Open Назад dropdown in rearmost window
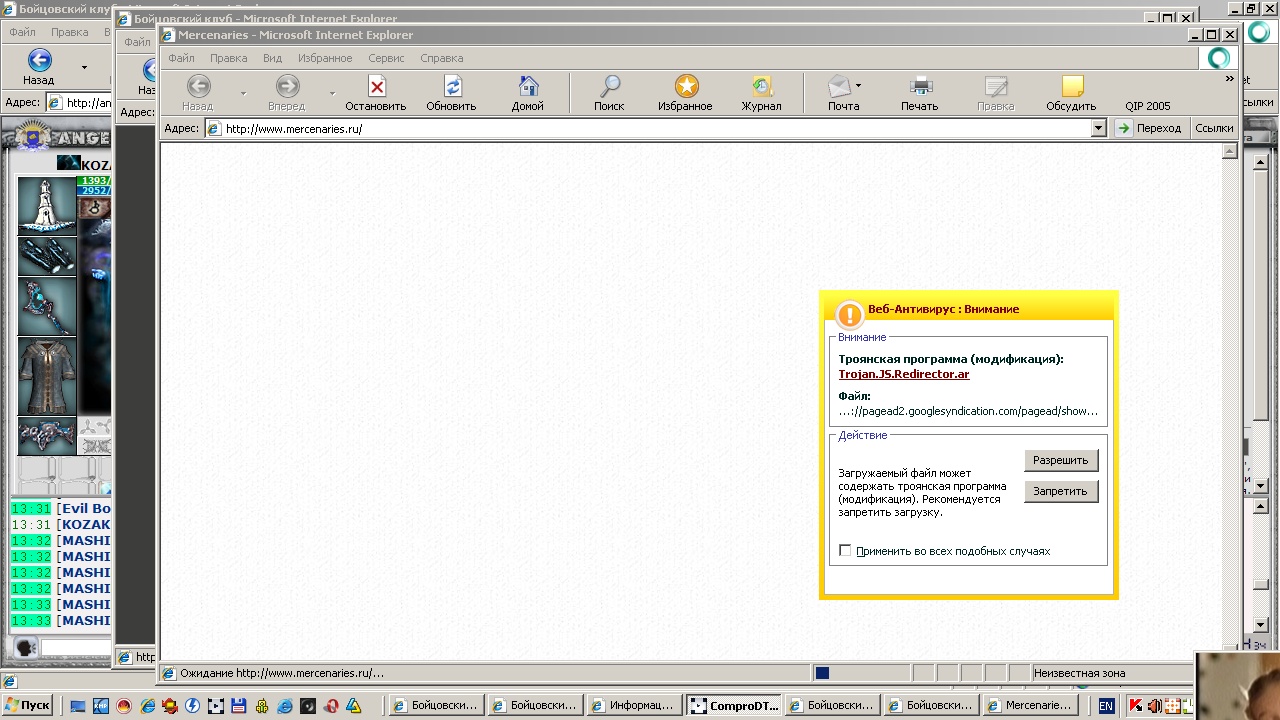 coord(84,67)
